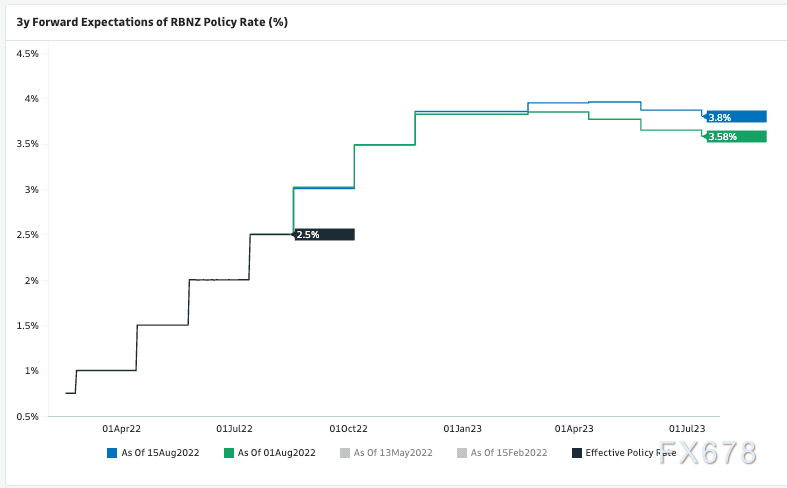Select the dark 2.5% policy rate tag
This screenshot has height=488, width=787.
pyautogui.click(x=323, y=234)
